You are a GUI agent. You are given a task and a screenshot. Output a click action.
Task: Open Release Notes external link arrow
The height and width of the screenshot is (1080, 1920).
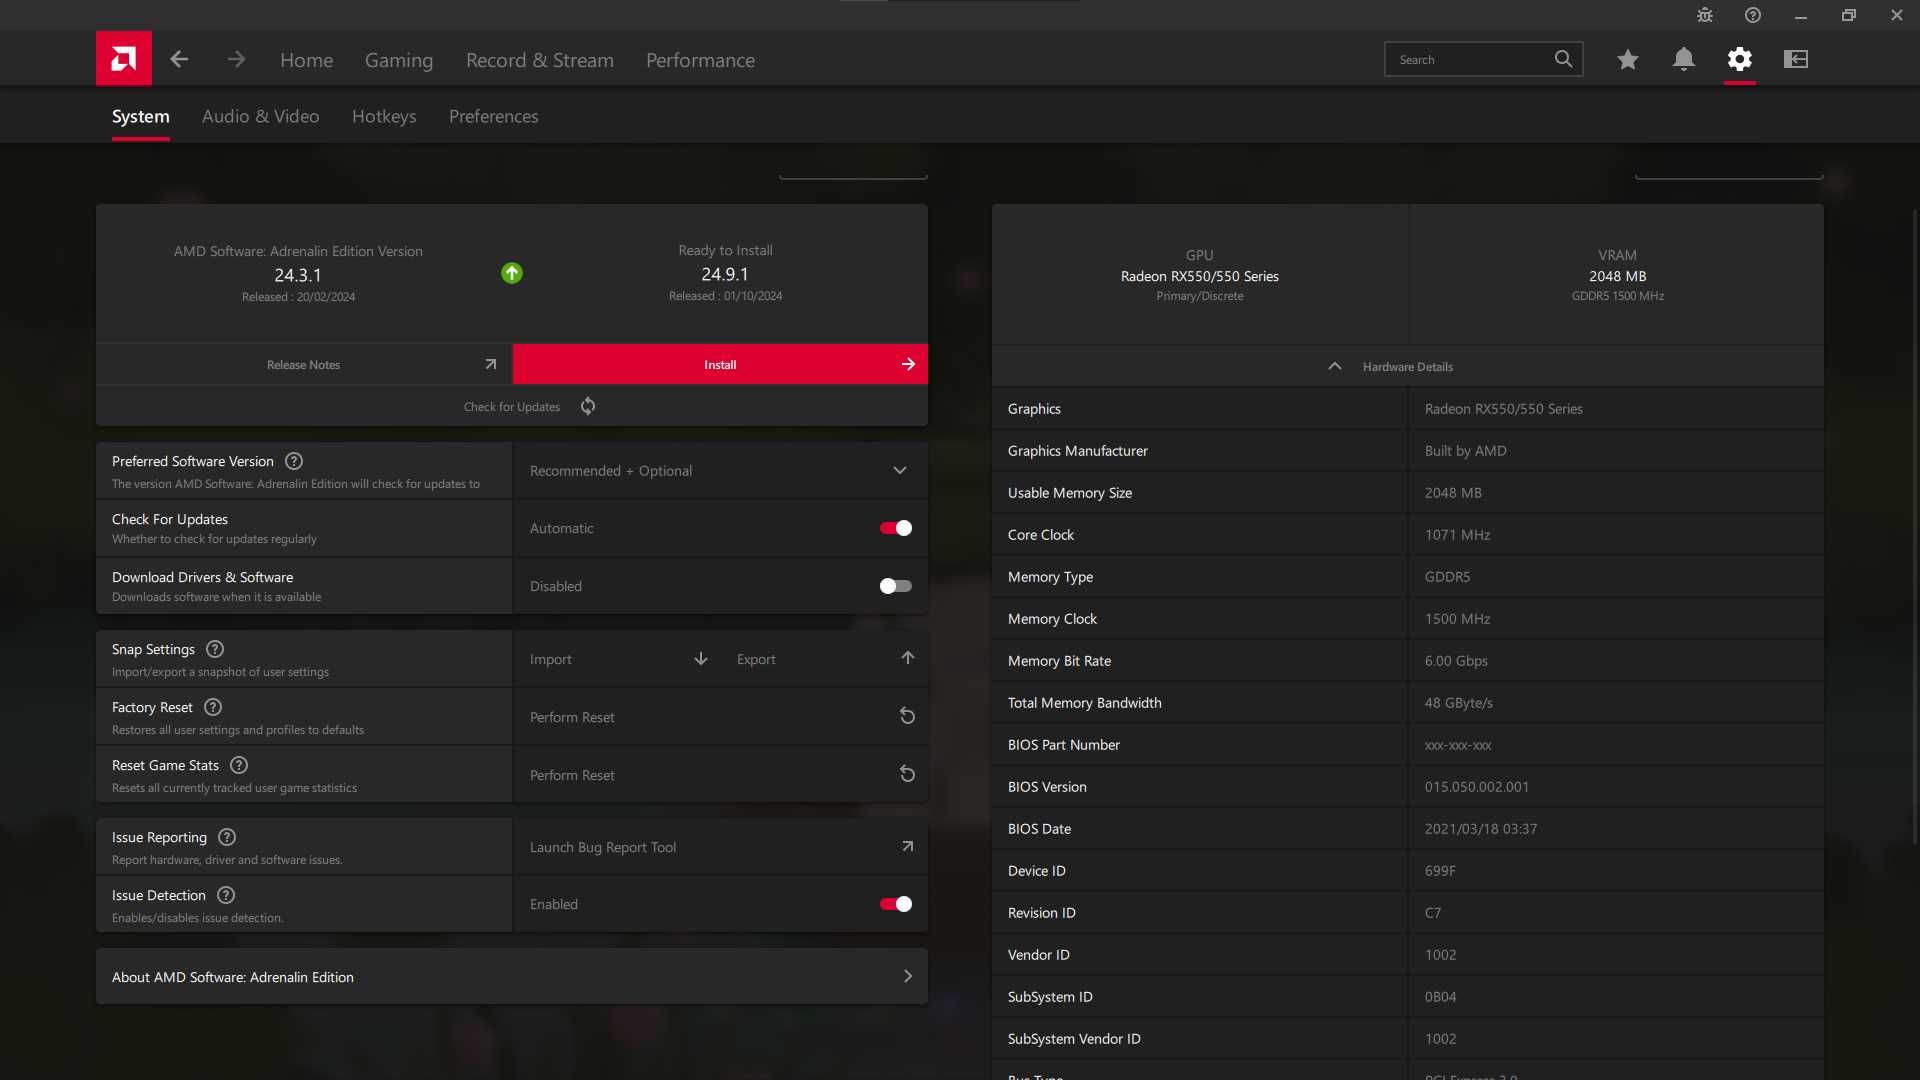tap(491, 364)
